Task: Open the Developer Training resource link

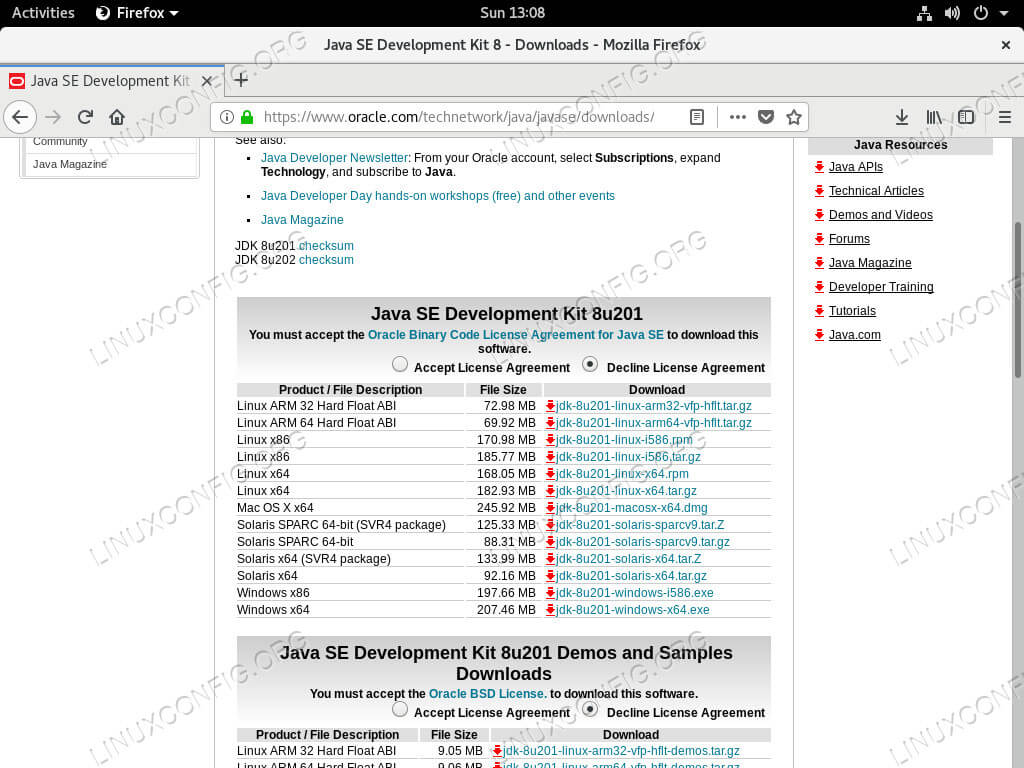Action: click(x=881, y=287)
